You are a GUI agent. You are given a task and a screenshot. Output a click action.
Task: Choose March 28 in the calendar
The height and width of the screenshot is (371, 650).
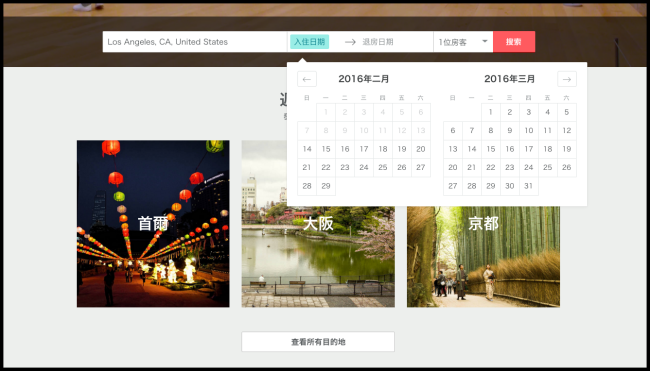click(472, 186)
